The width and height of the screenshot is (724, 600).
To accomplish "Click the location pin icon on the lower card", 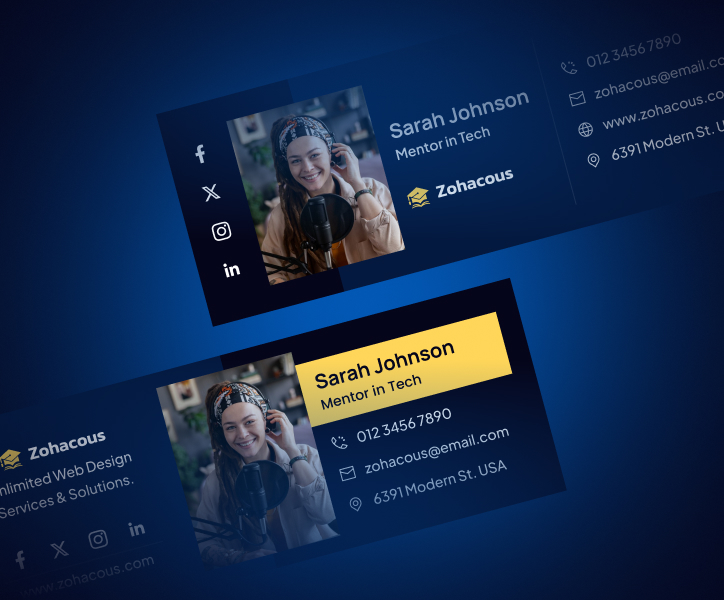I will (355, 503).
